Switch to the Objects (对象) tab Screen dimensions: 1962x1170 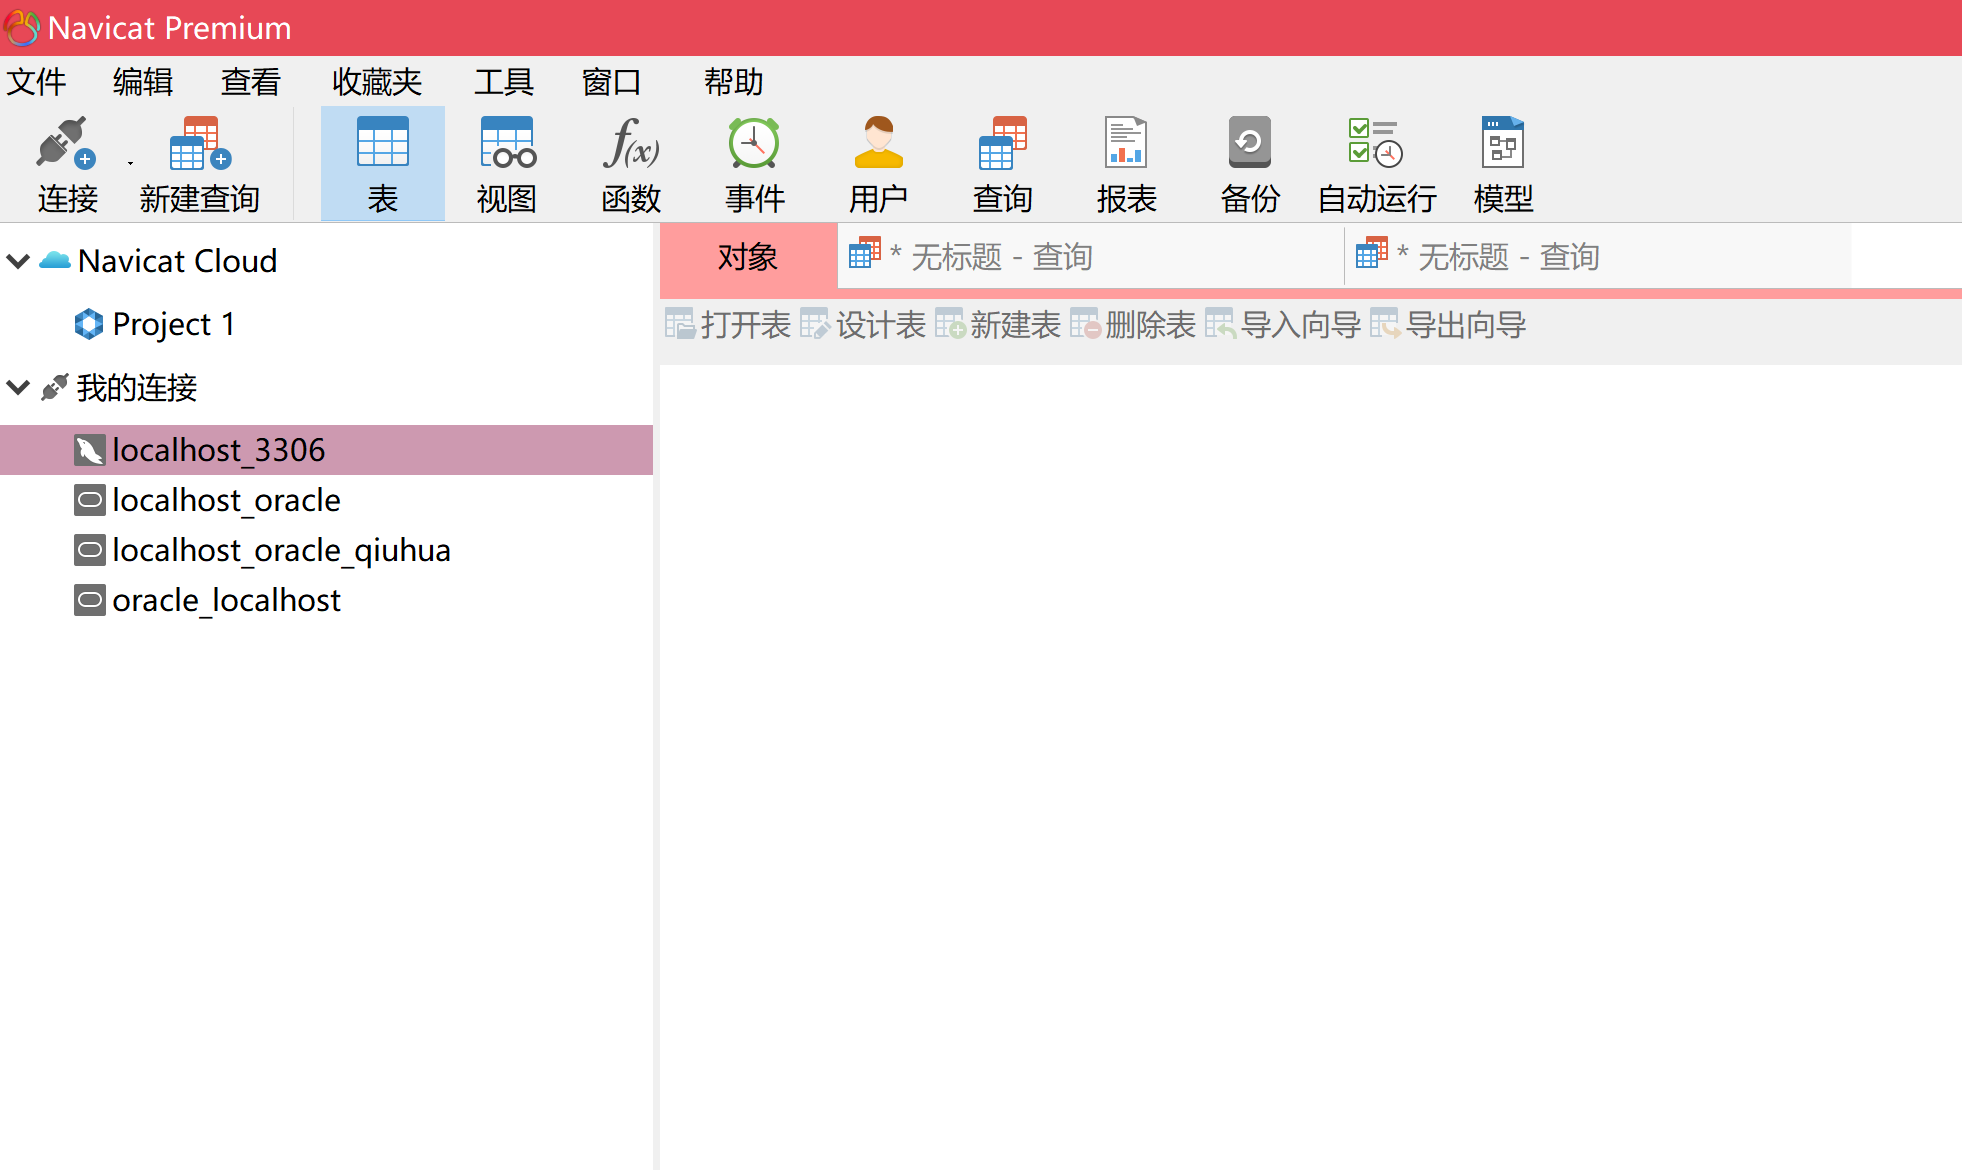pos(748,257)
